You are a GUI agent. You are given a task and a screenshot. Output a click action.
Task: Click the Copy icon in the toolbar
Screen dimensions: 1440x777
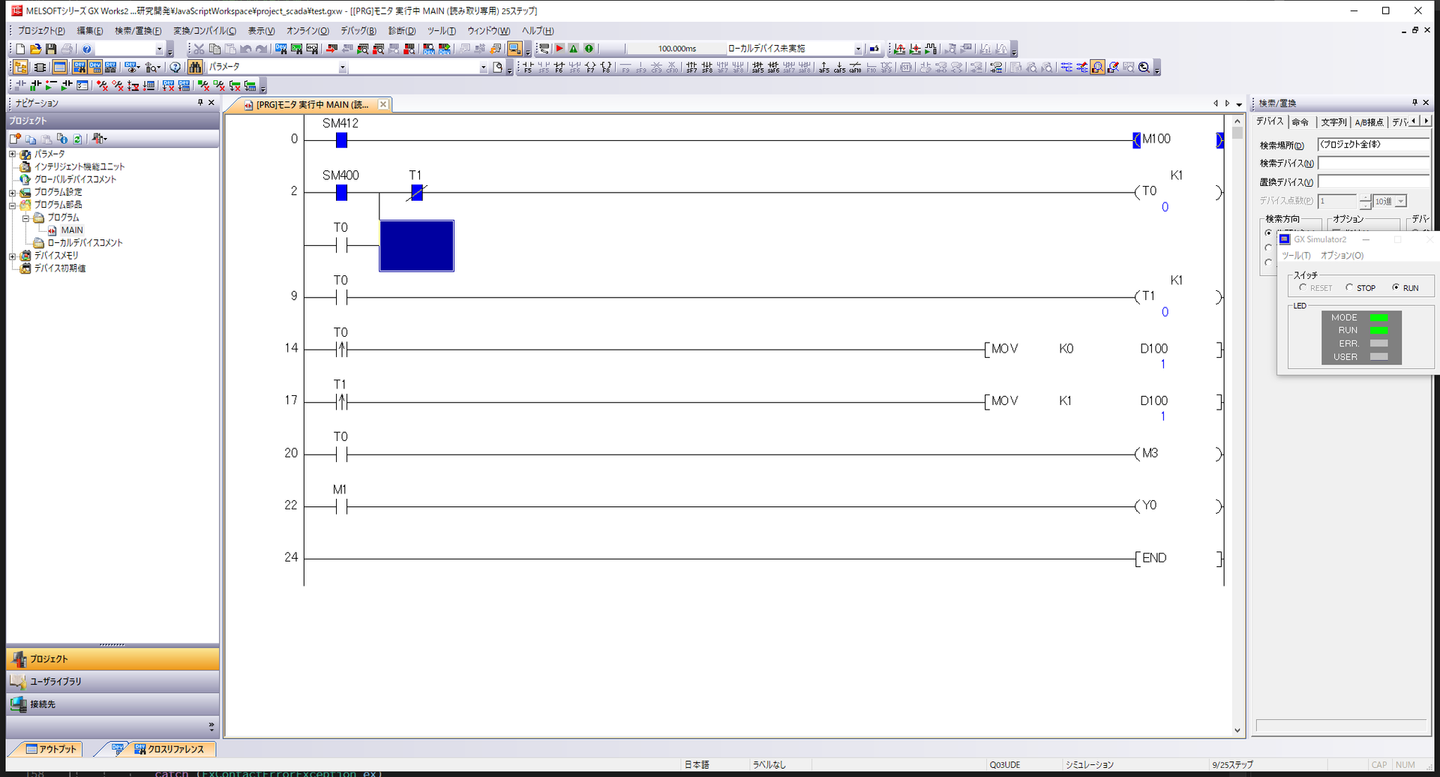pos(214,48)
